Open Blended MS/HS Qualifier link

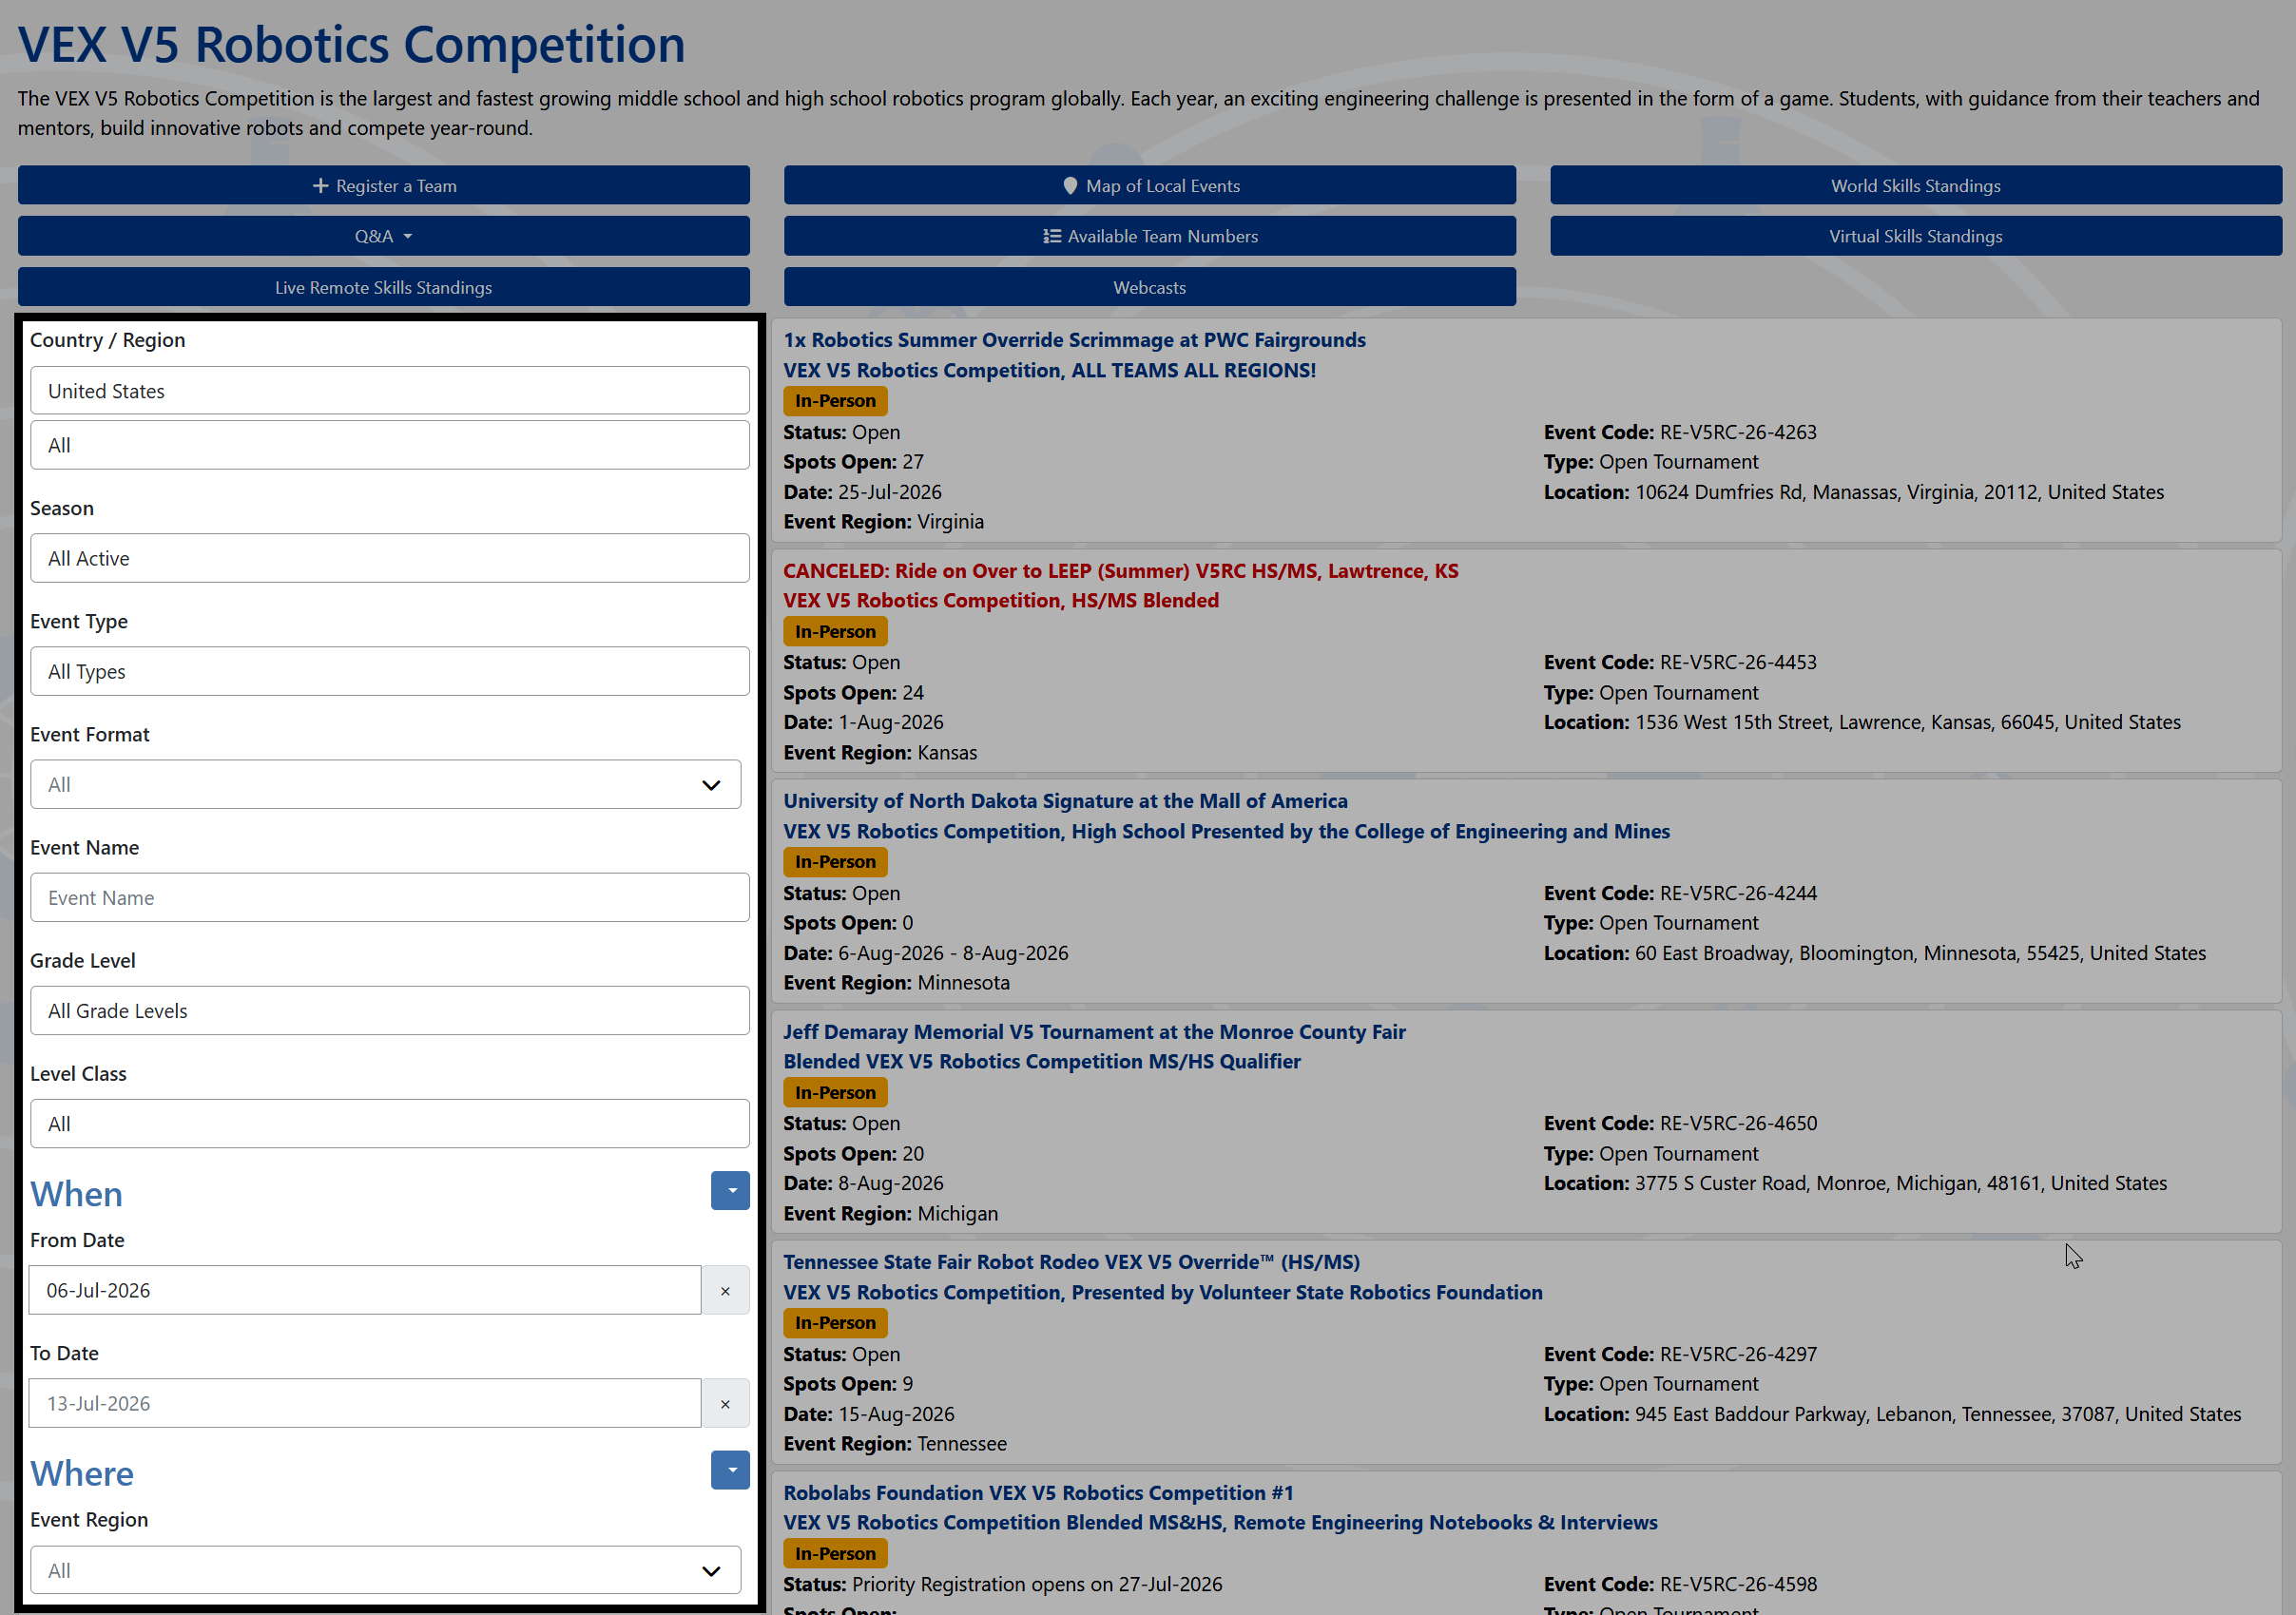click(1042, 1061)
